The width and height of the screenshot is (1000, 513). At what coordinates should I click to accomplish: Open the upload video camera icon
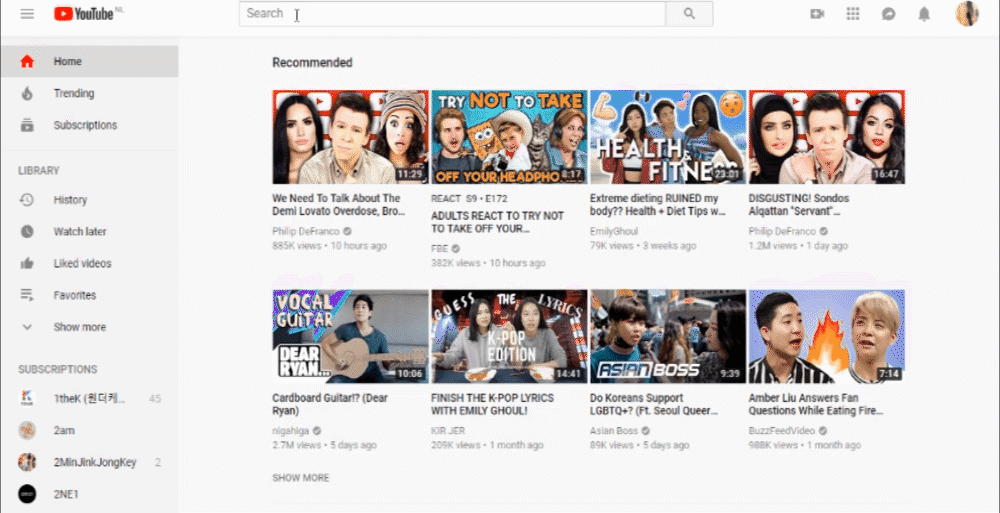[x=817, y=13]
